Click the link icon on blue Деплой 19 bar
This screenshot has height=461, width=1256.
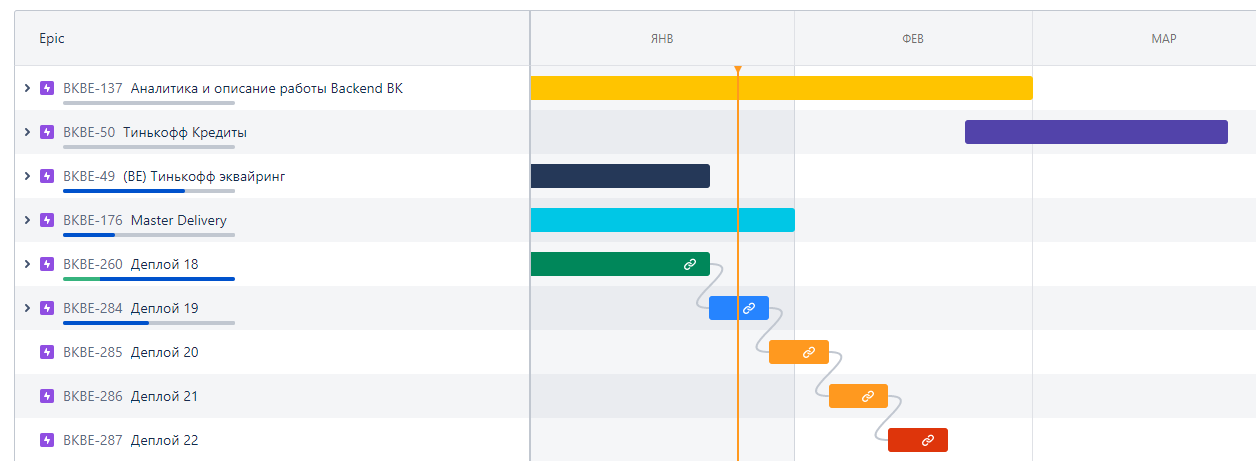point(748,308)
